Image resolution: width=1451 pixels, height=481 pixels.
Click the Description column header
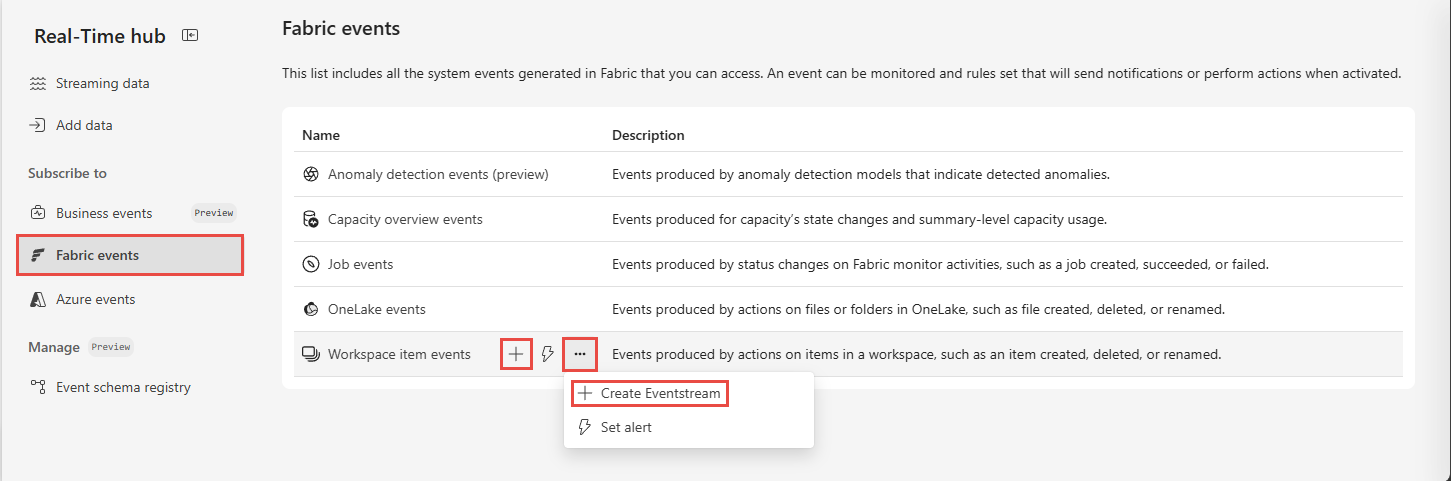[648, 135]
